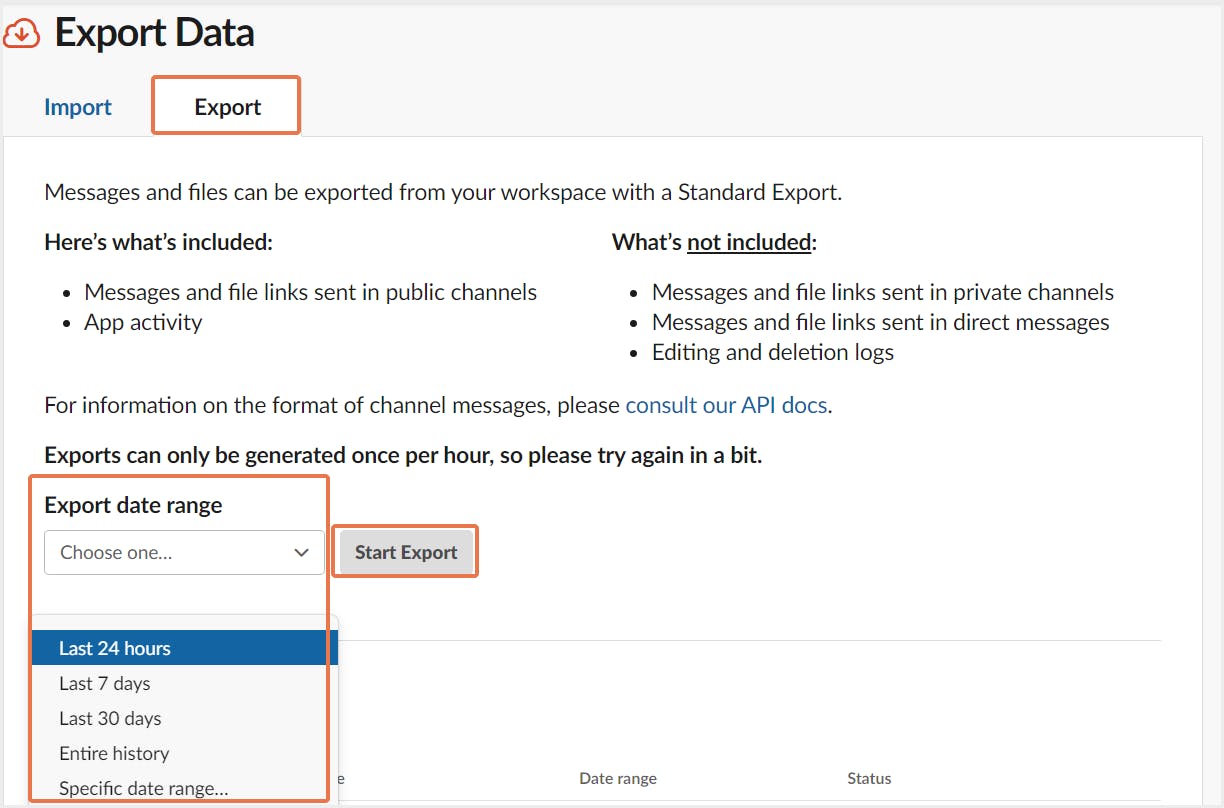The height and width of the screenshot is (808, 1224).
Task: Click the Status column header
Action: pyautogui.click(x=869, y=778)
